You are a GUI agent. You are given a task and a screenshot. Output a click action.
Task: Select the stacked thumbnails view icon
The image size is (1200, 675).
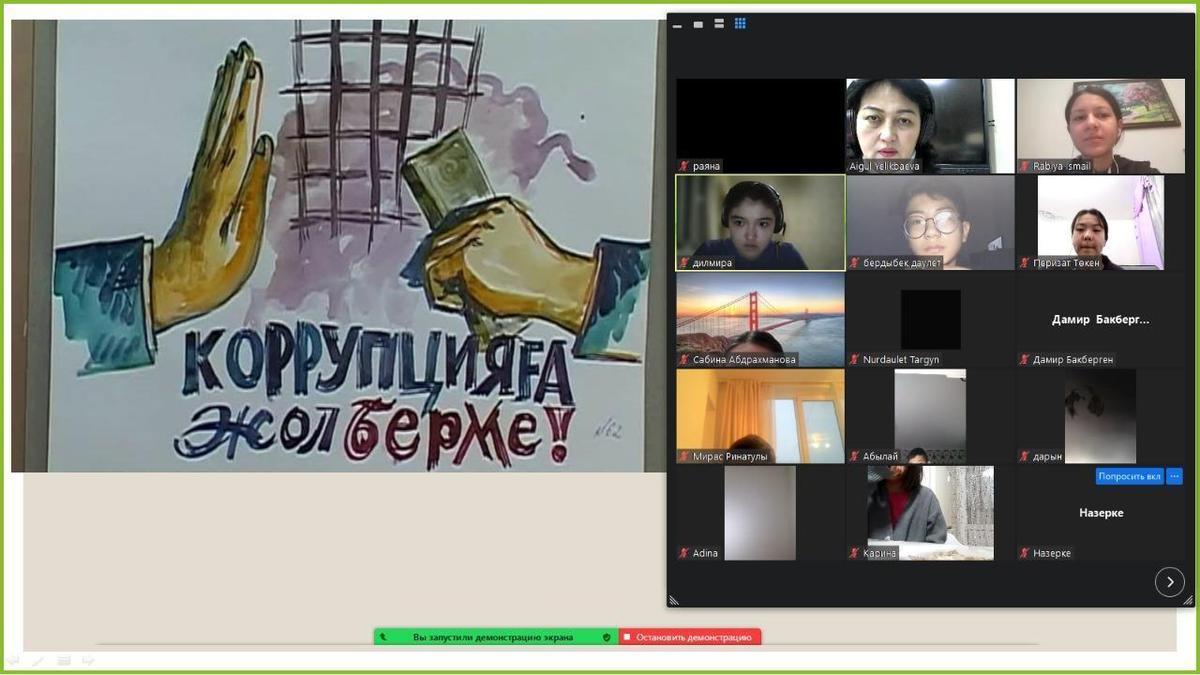coord(719,24)
